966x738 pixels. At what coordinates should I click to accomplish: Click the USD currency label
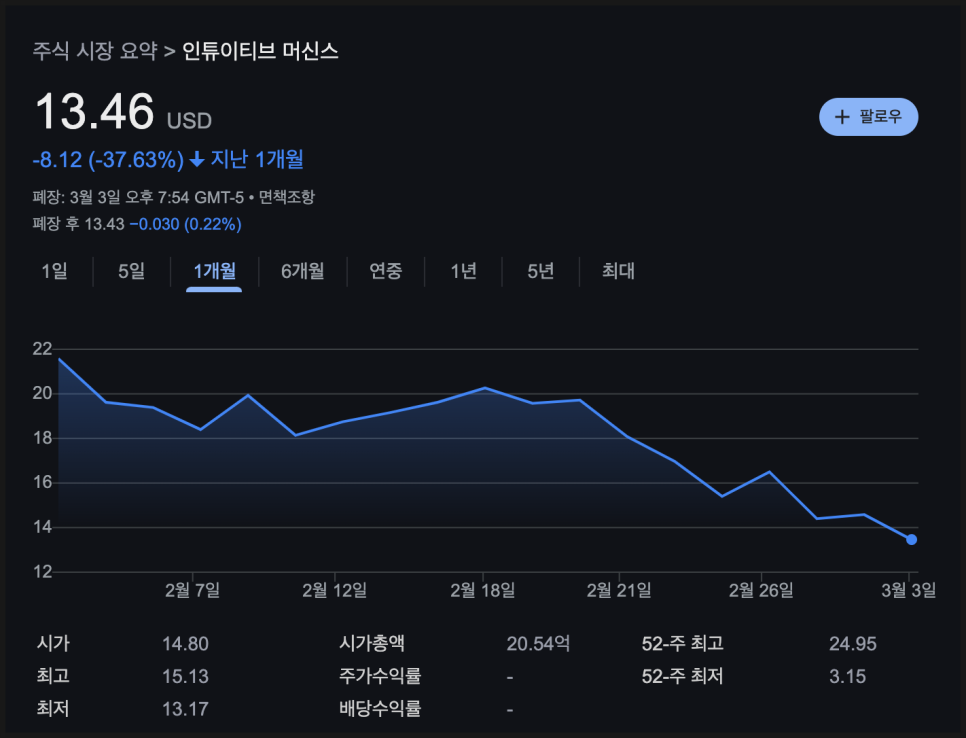point(189,121)
